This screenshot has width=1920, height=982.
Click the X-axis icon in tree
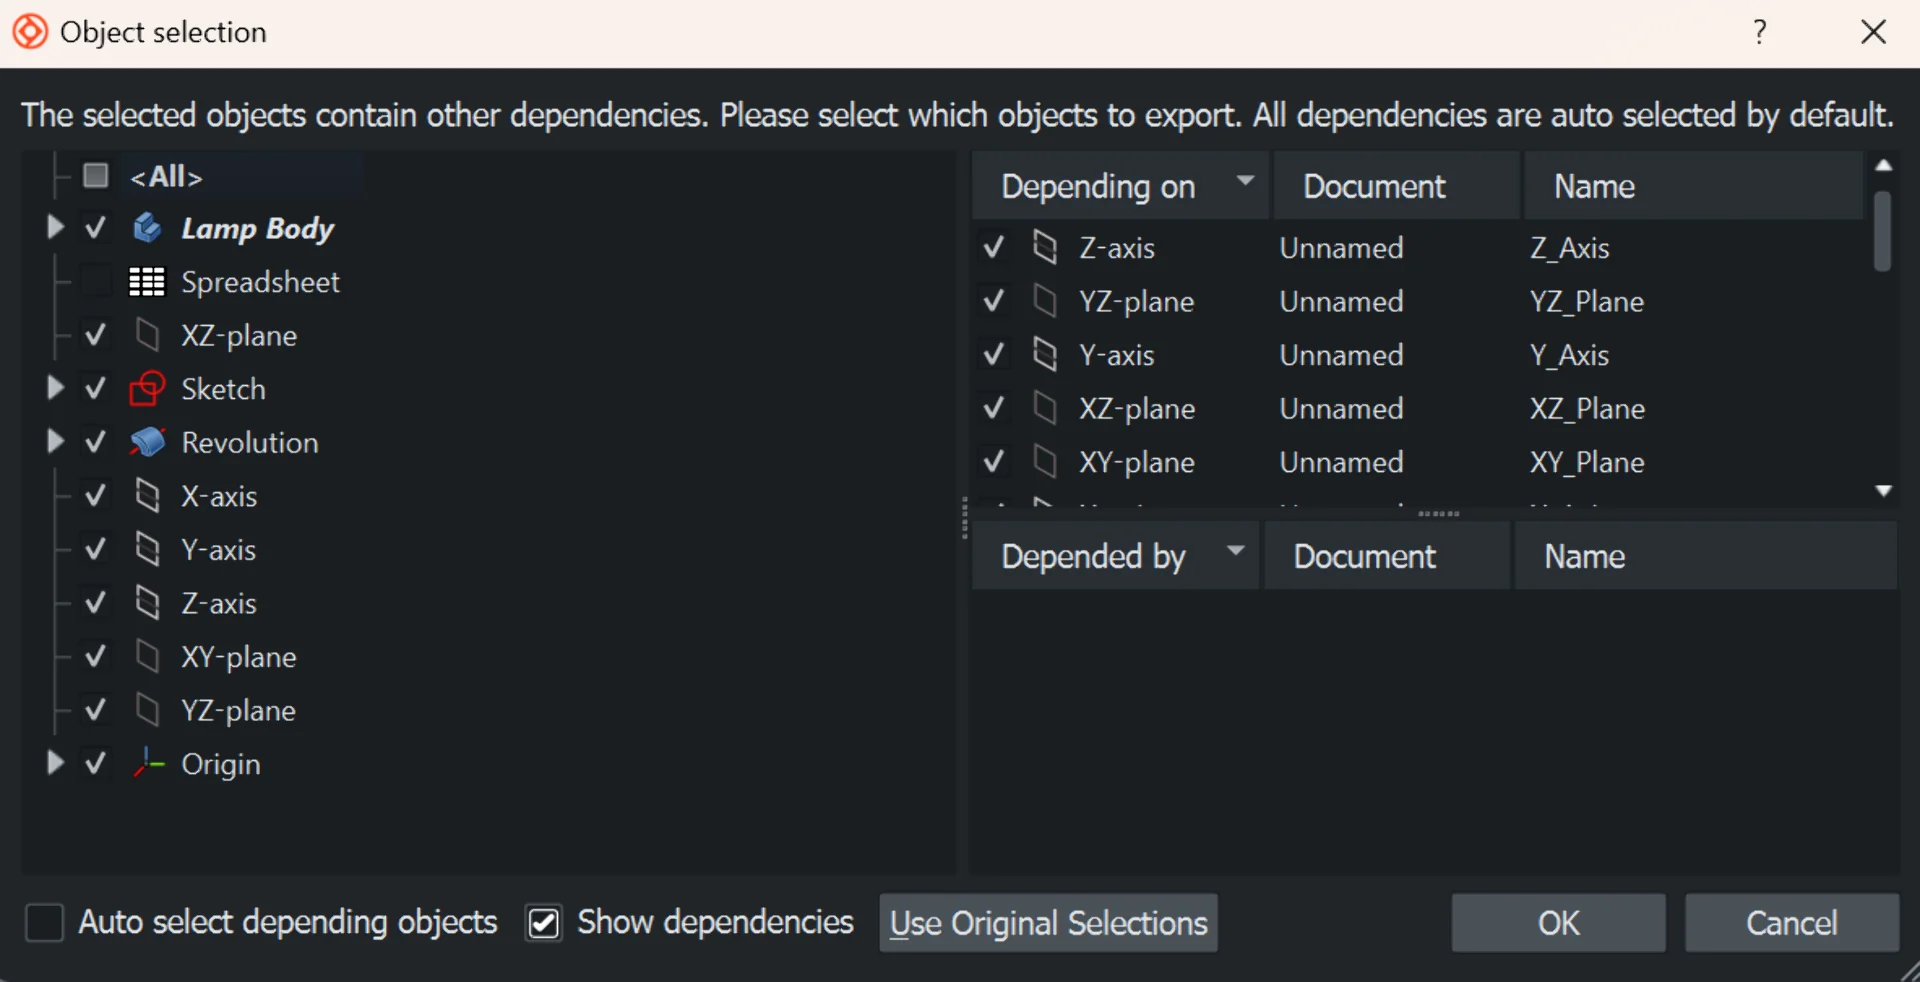(x=147, y=496)
